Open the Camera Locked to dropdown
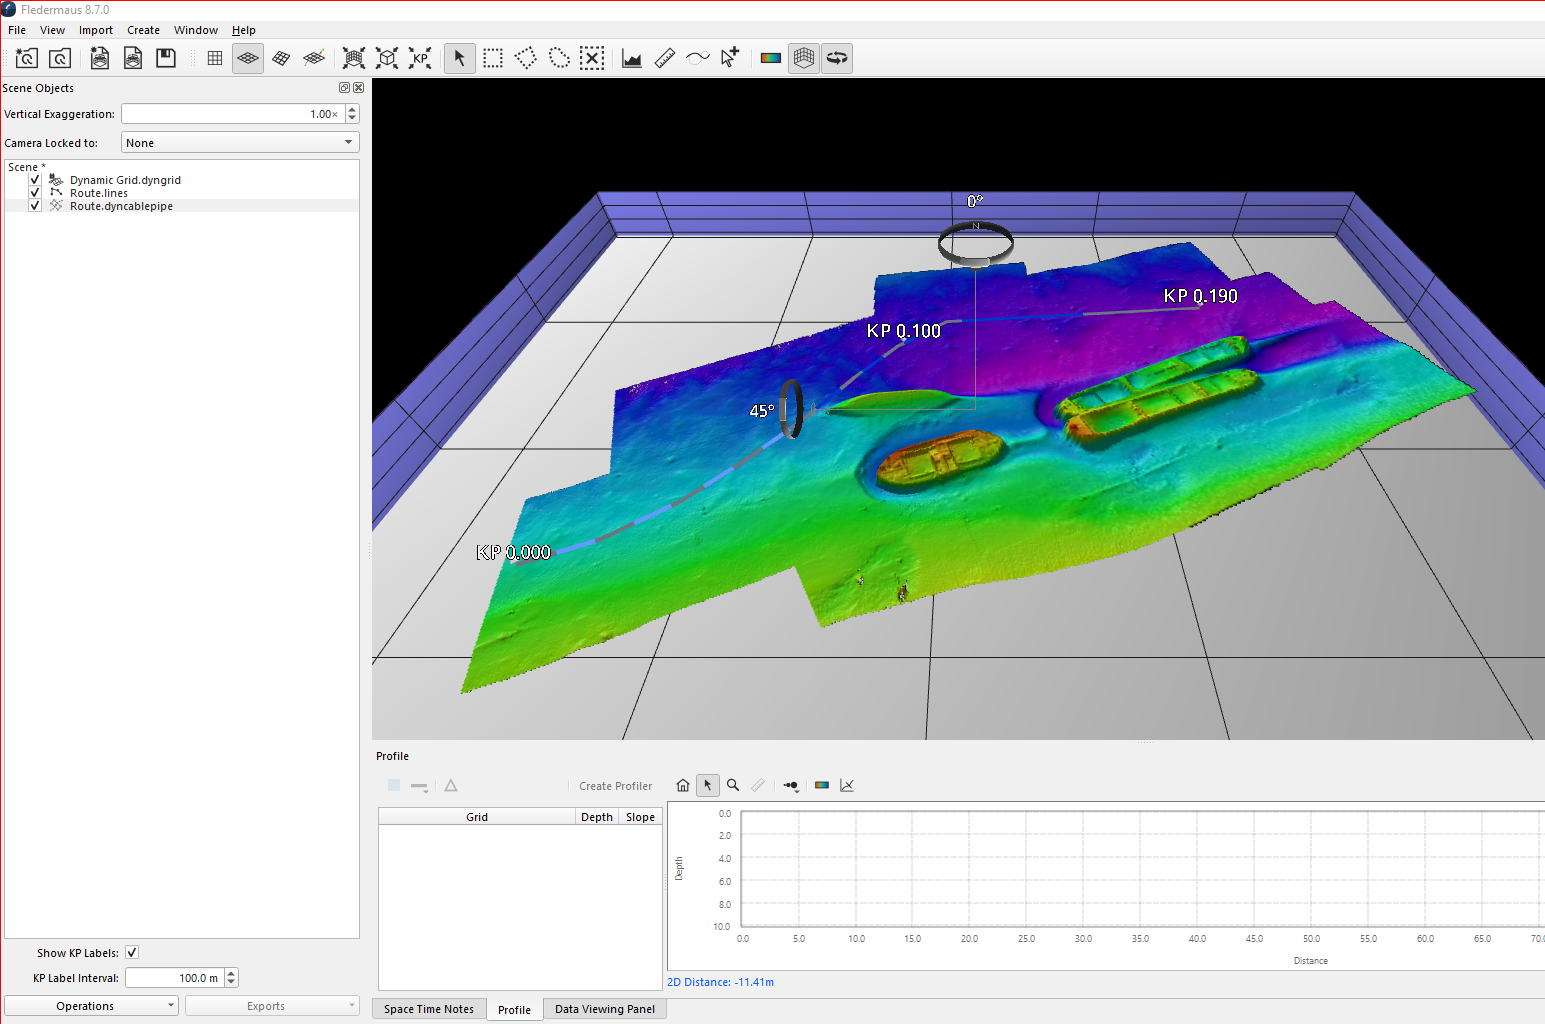 (x=240, y=143)
